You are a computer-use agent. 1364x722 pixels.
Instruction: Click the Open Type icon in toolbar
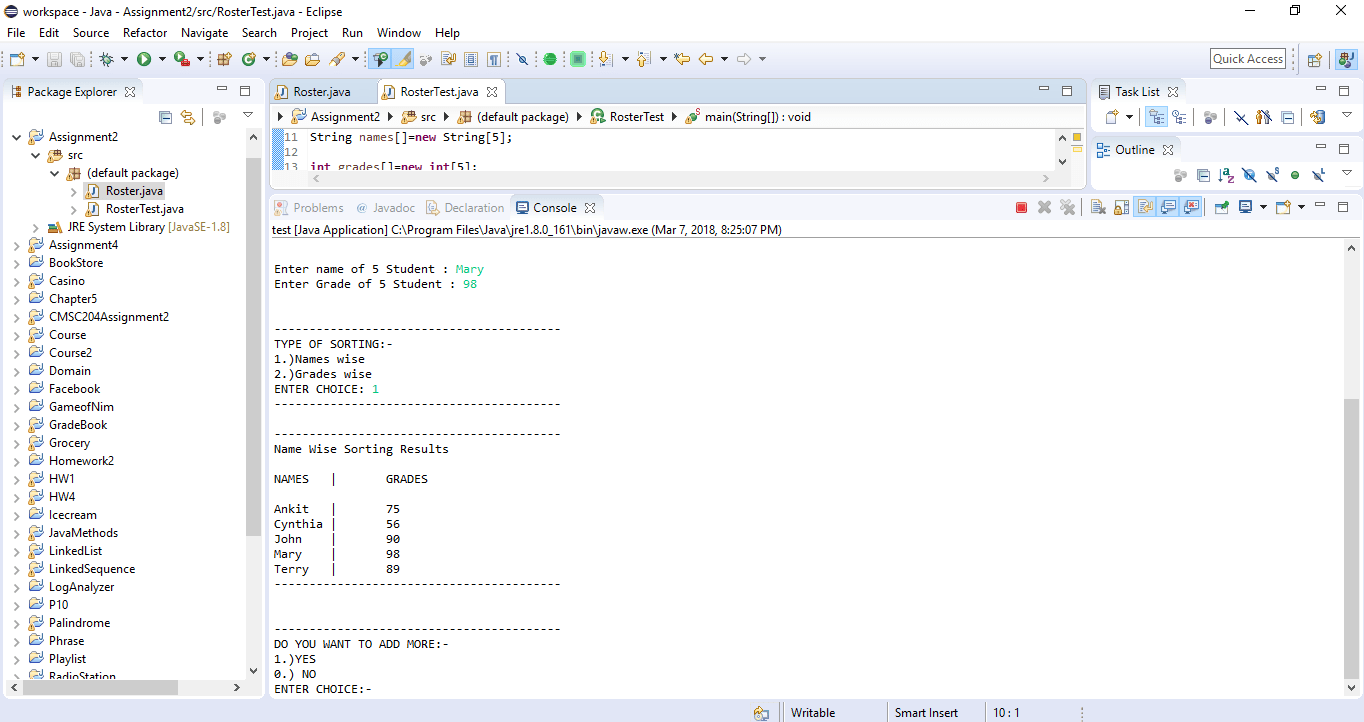tap(290, 59)
